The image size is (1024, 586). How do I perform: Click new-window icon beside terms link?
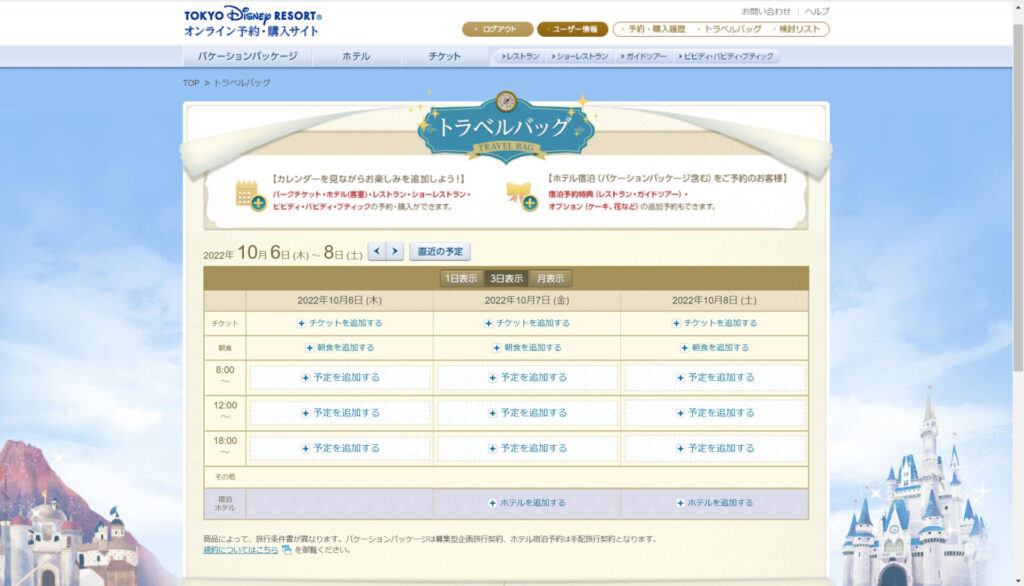click(286, 550)
